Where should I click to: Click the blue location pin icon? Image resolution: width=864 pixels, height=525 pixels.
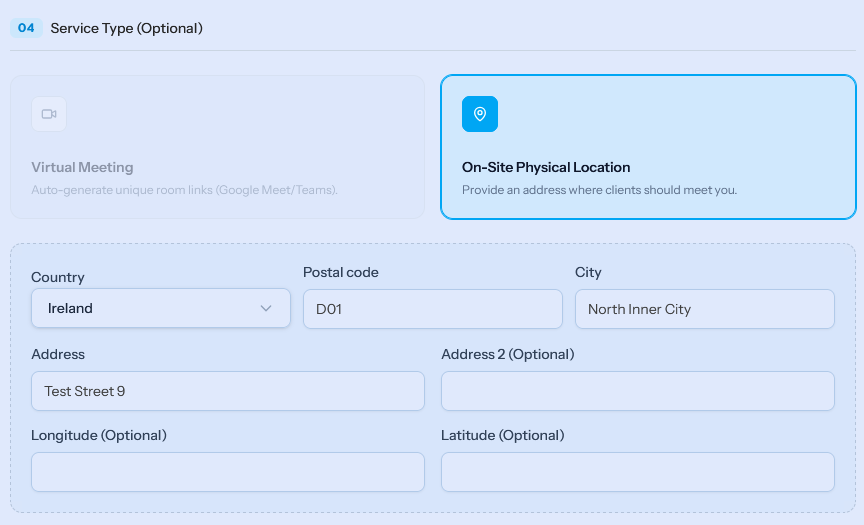click(x=480, y=114)
